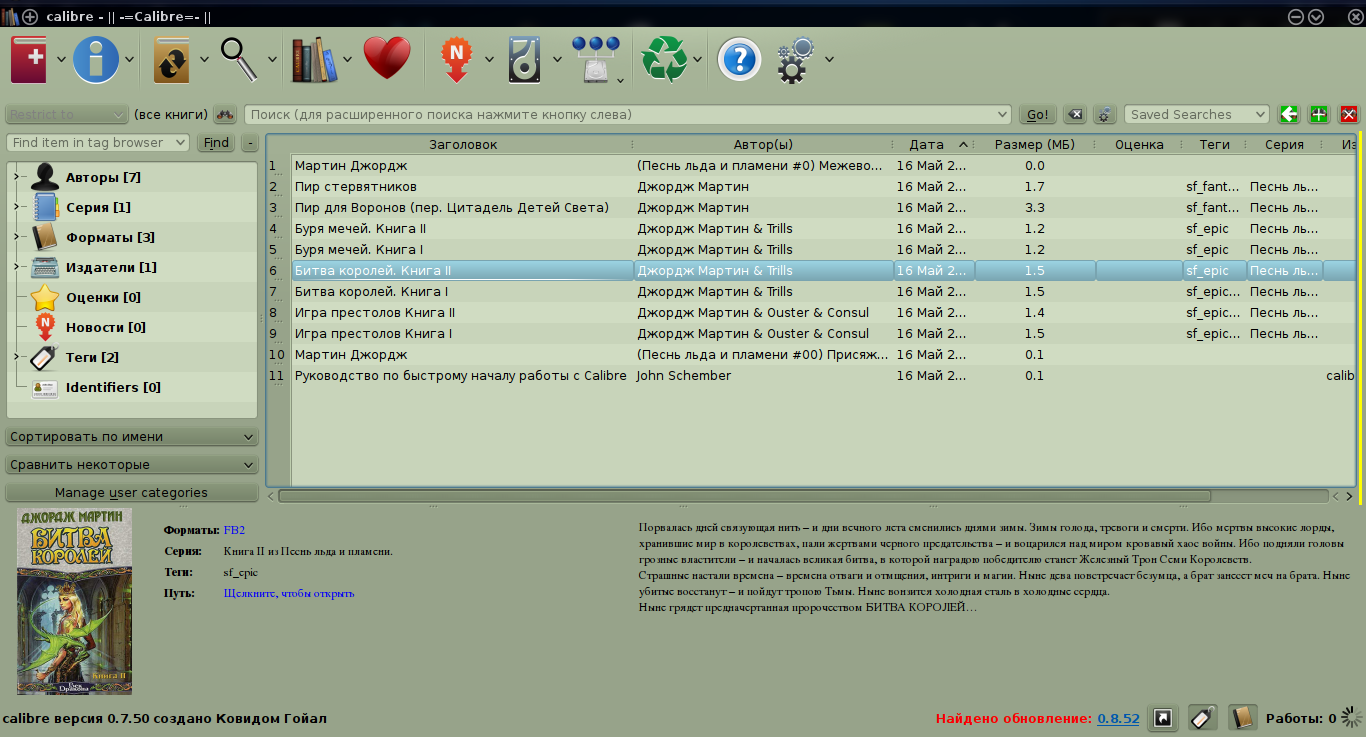Open dropdown arrow next to Add books
This screenshot has width=1366, height=737.
point(61,60)
